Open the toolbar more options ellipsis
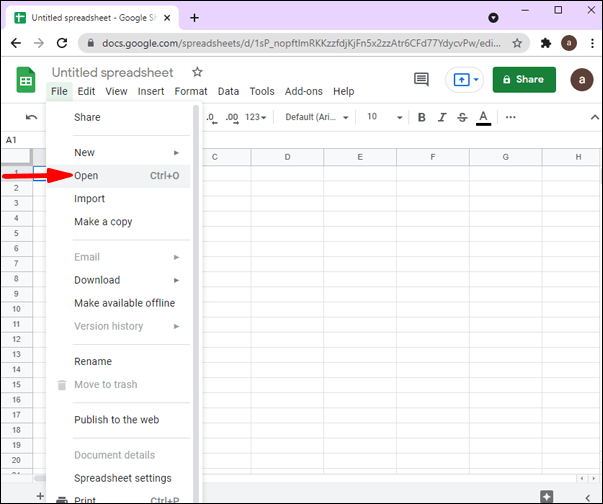603x504 pixels. coord(510,117)
